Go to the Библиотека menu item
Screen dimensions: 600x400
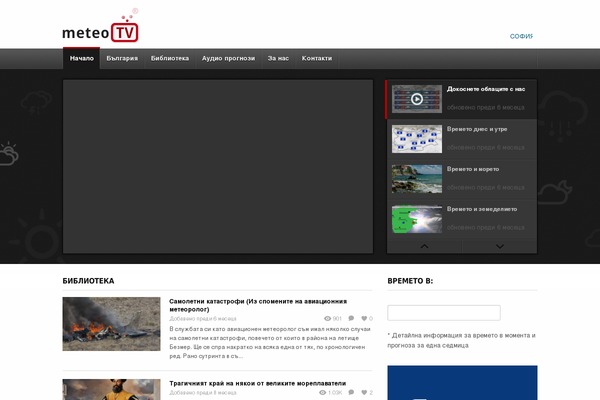(x=170, y=58)
